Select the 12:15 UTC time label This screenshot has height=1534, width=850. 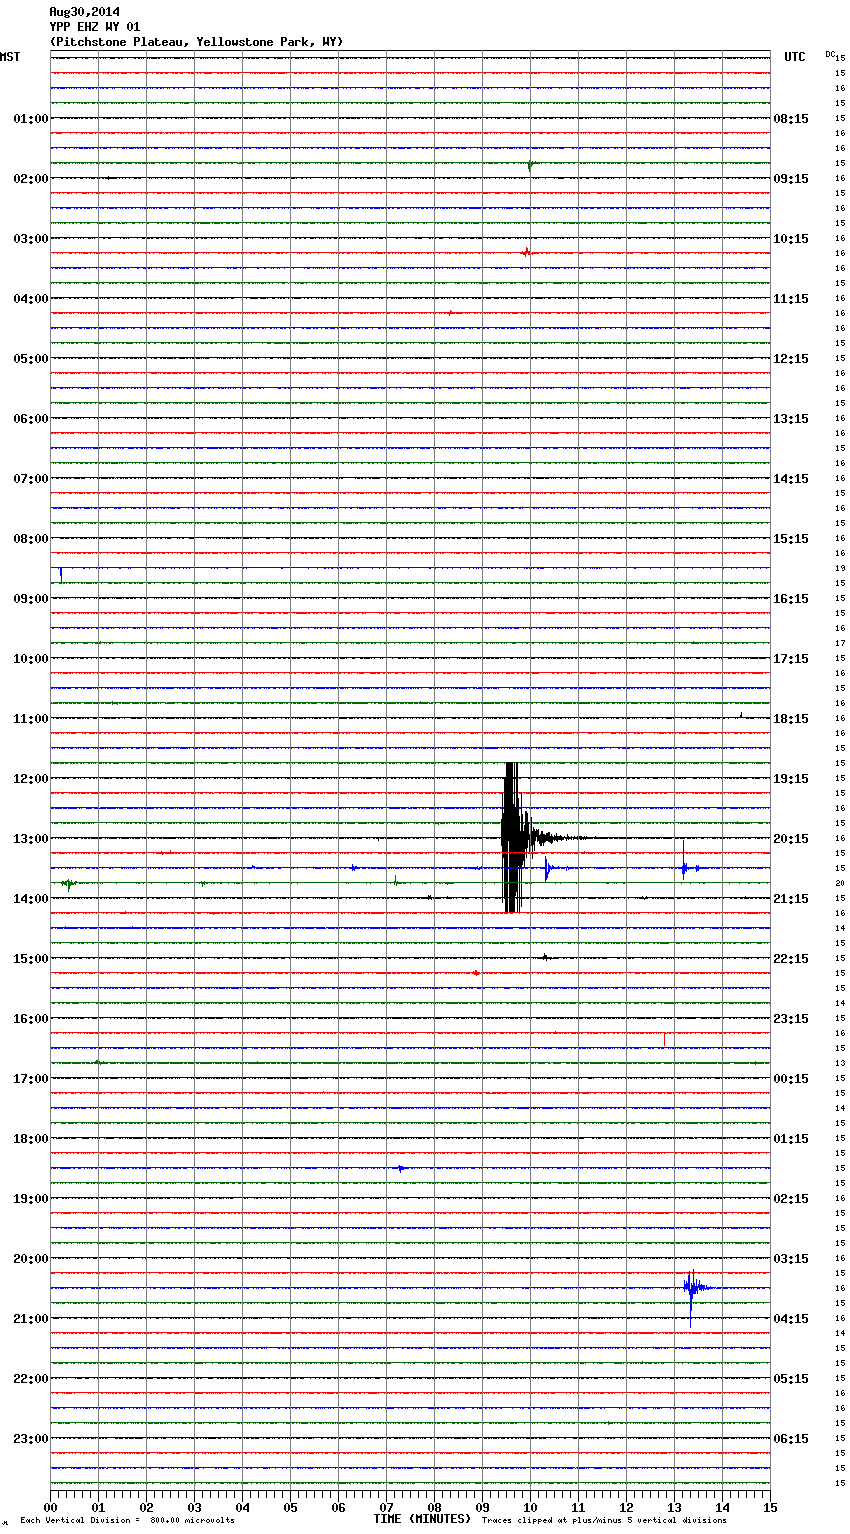791,359
